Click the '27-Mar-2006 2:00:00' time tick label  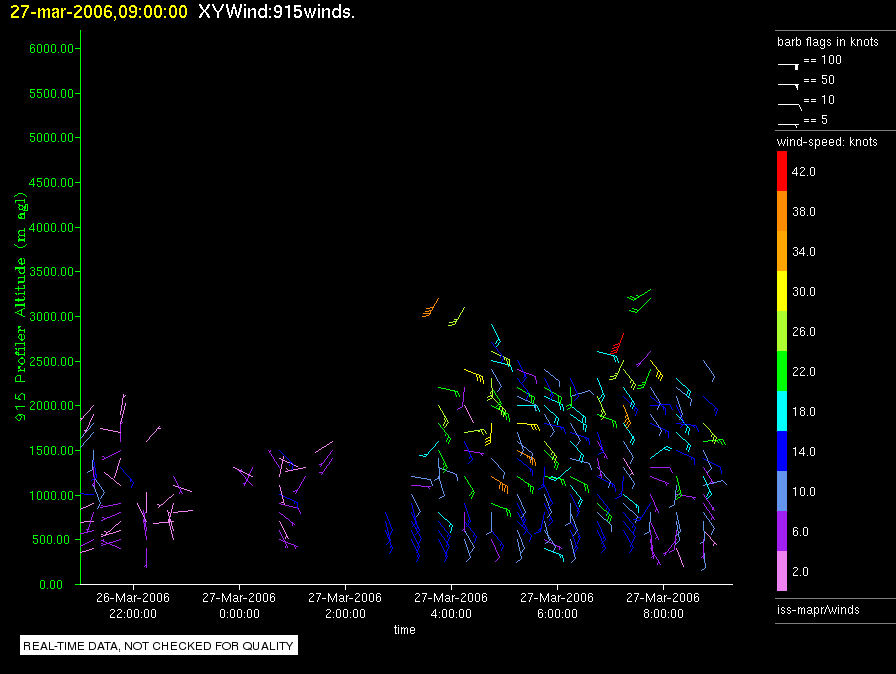345,605
